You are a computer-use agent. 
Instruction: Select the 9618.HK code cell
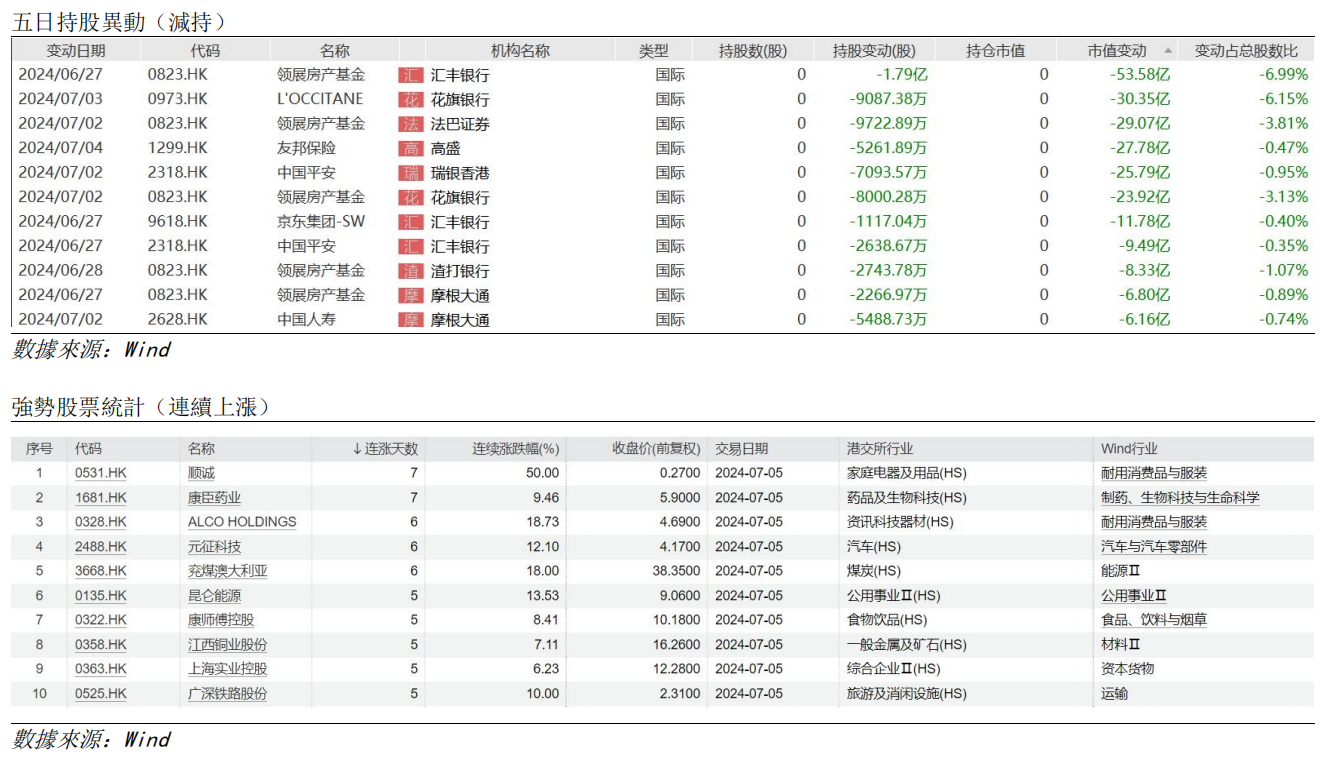(x=177, y=222)
